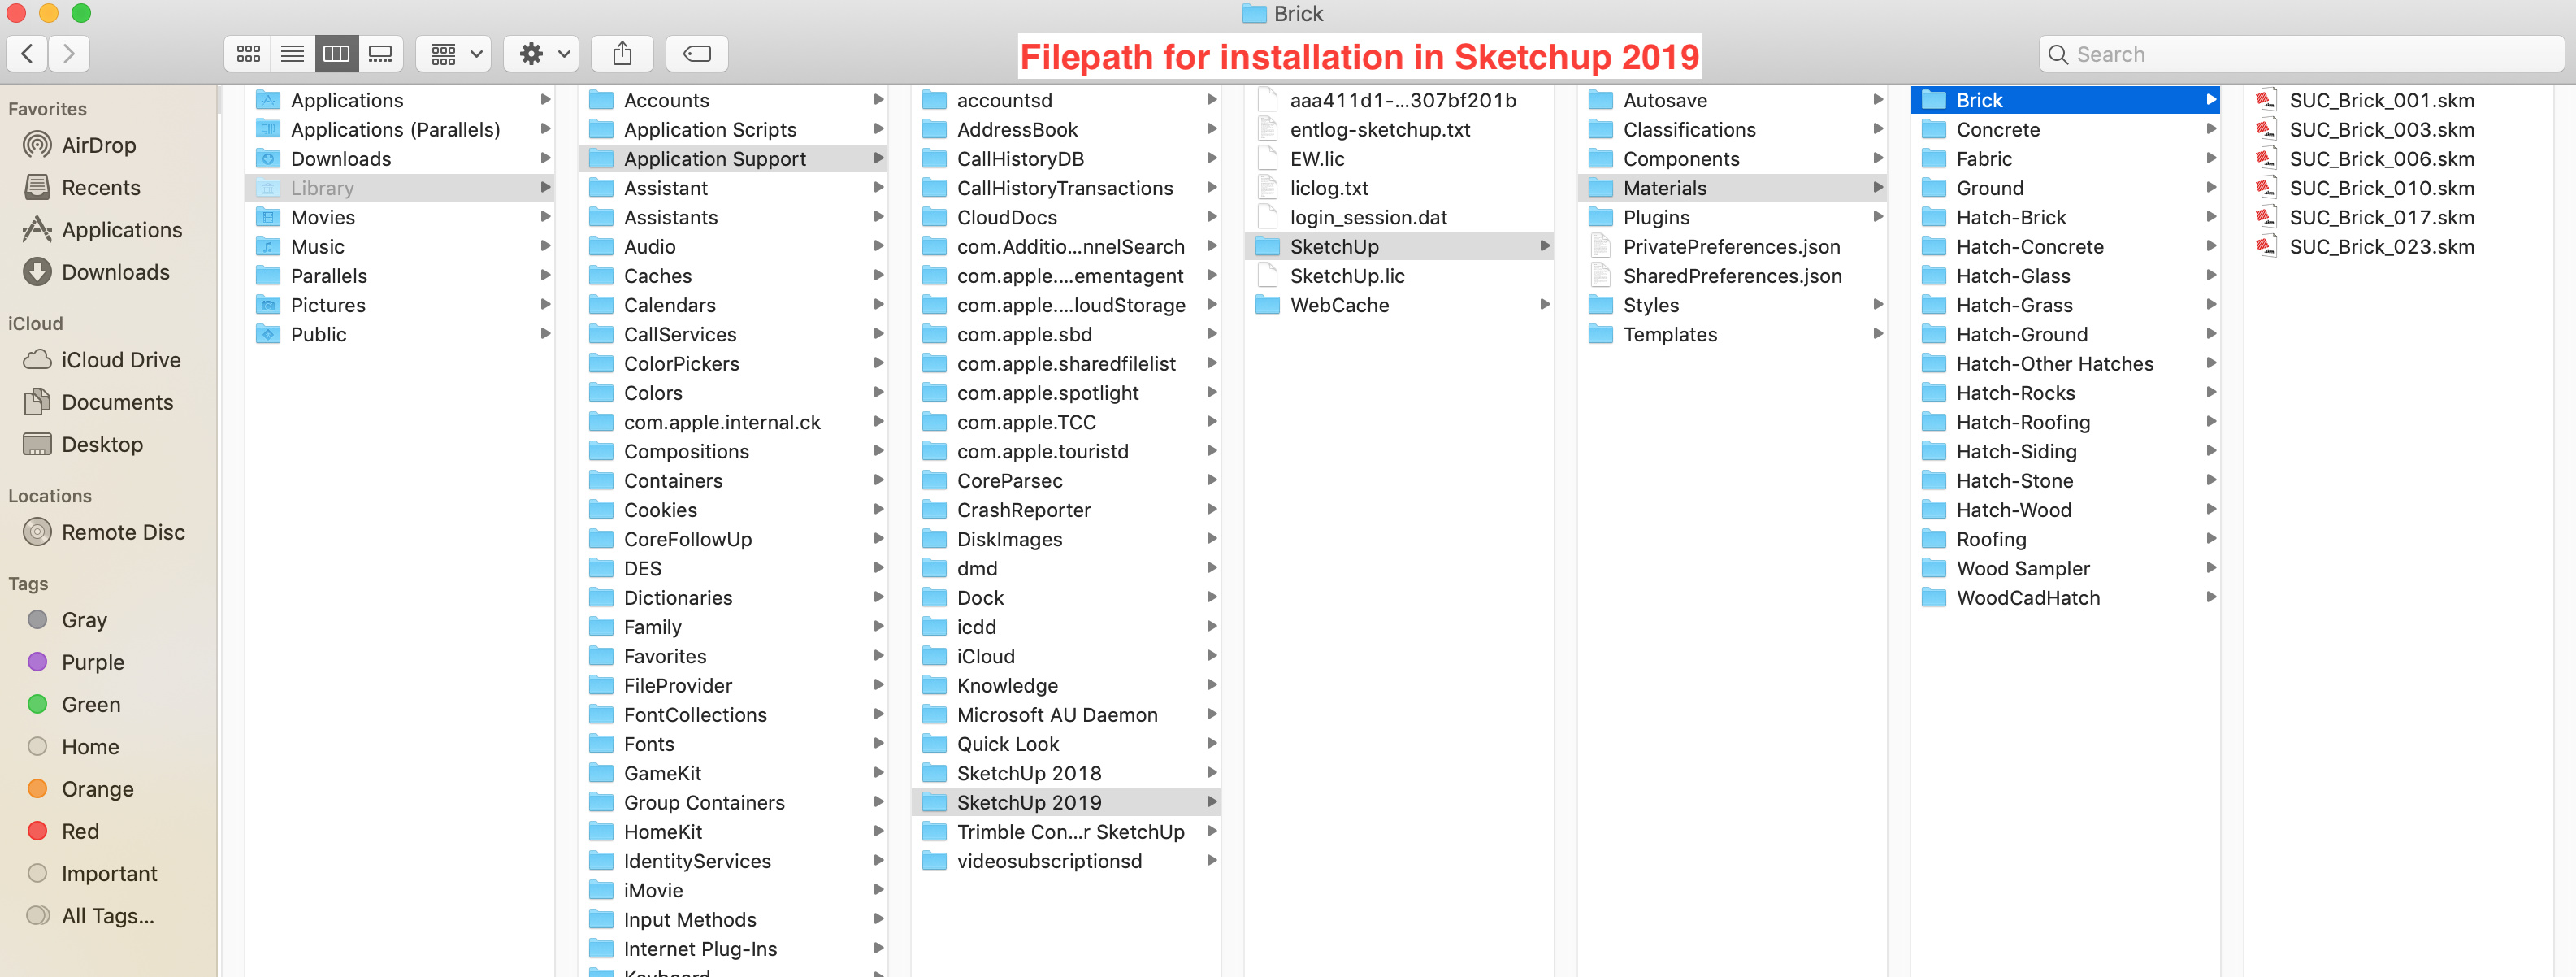Select the FontCollections folder
Viewport: 2576px width, 977px height.
click(x=733, y=714)
